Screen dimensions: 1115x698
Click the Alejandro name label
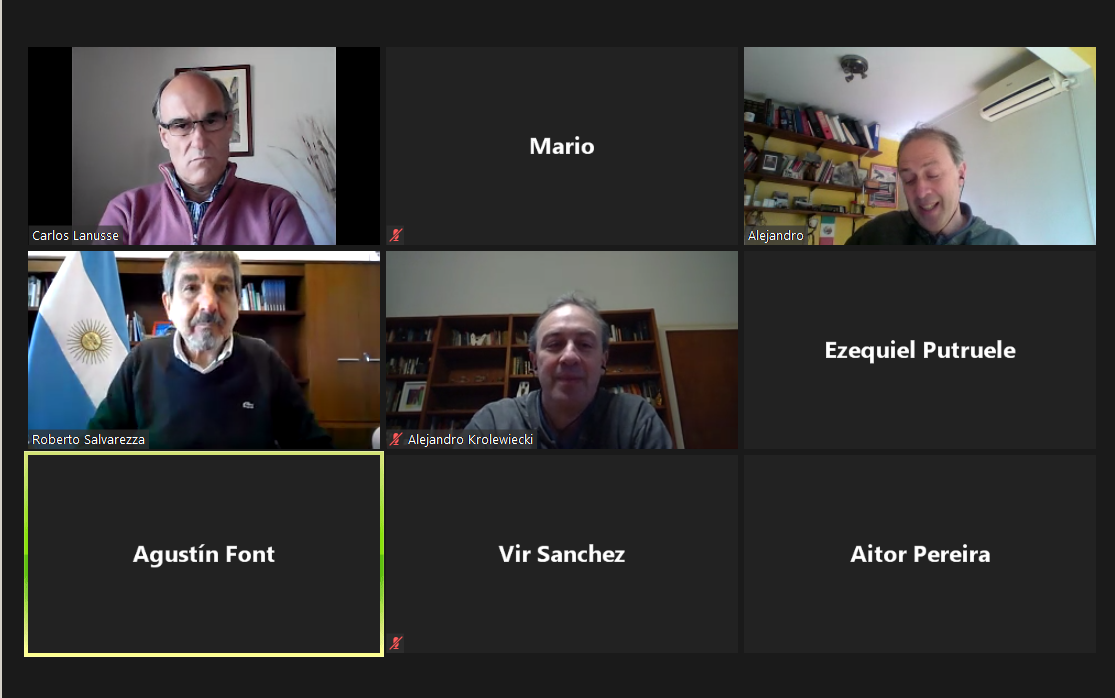776,235
